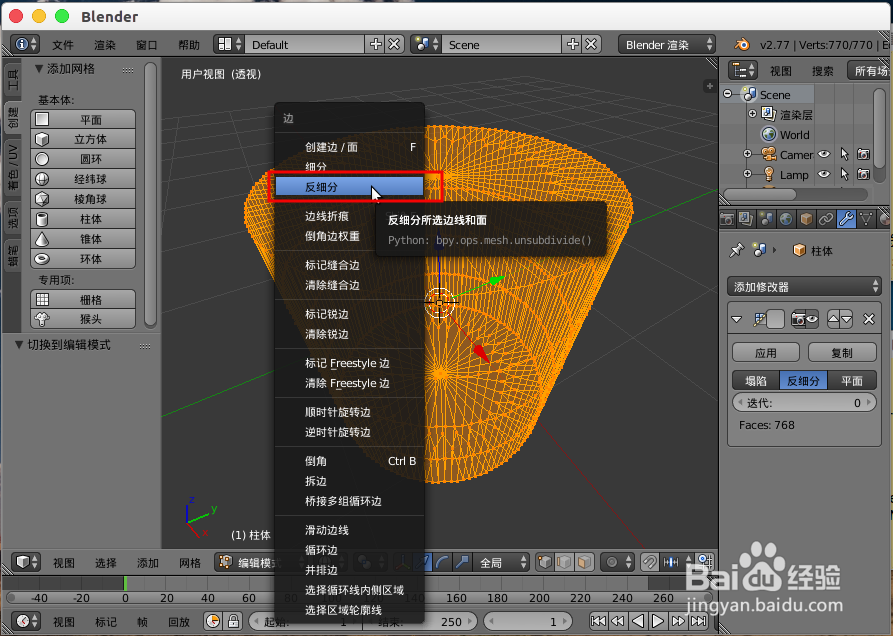
Task: Open the 渲染 menu in top bar
Action: (x=105, y=44)
